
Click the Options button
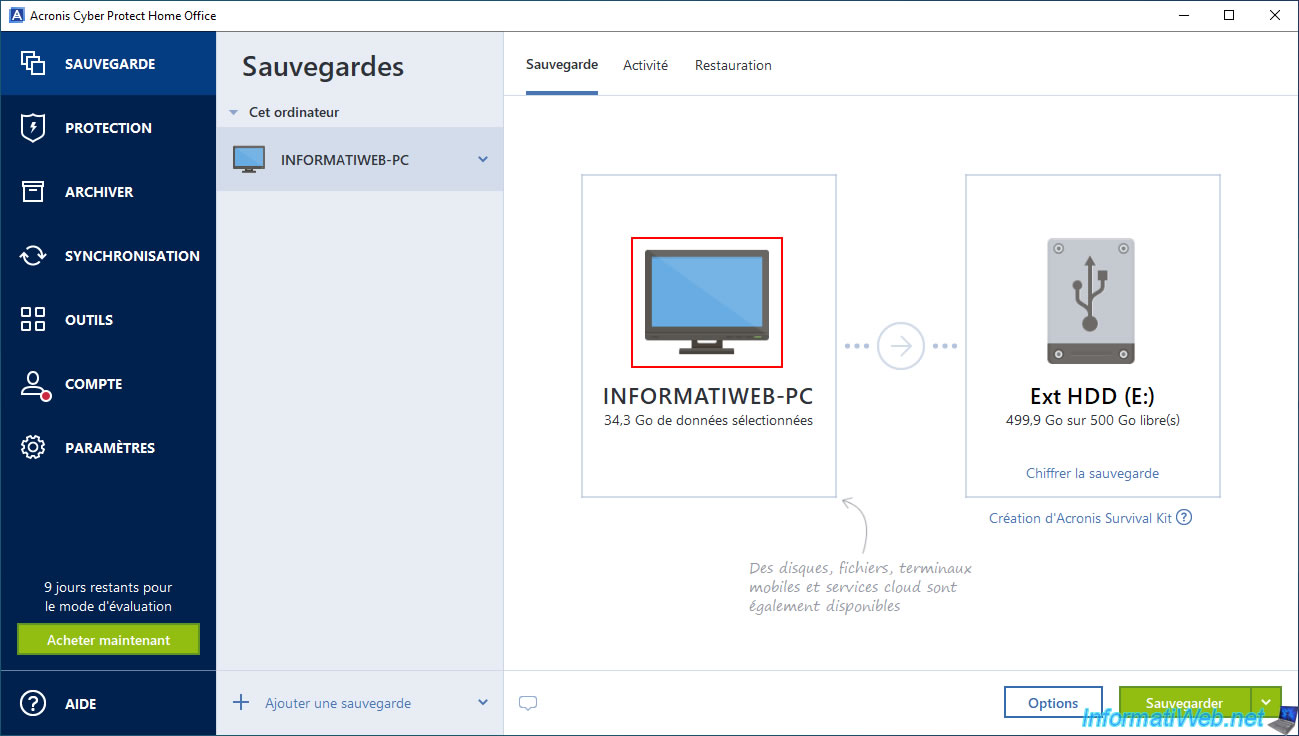pyautogui.click(x=1053, y=703)
